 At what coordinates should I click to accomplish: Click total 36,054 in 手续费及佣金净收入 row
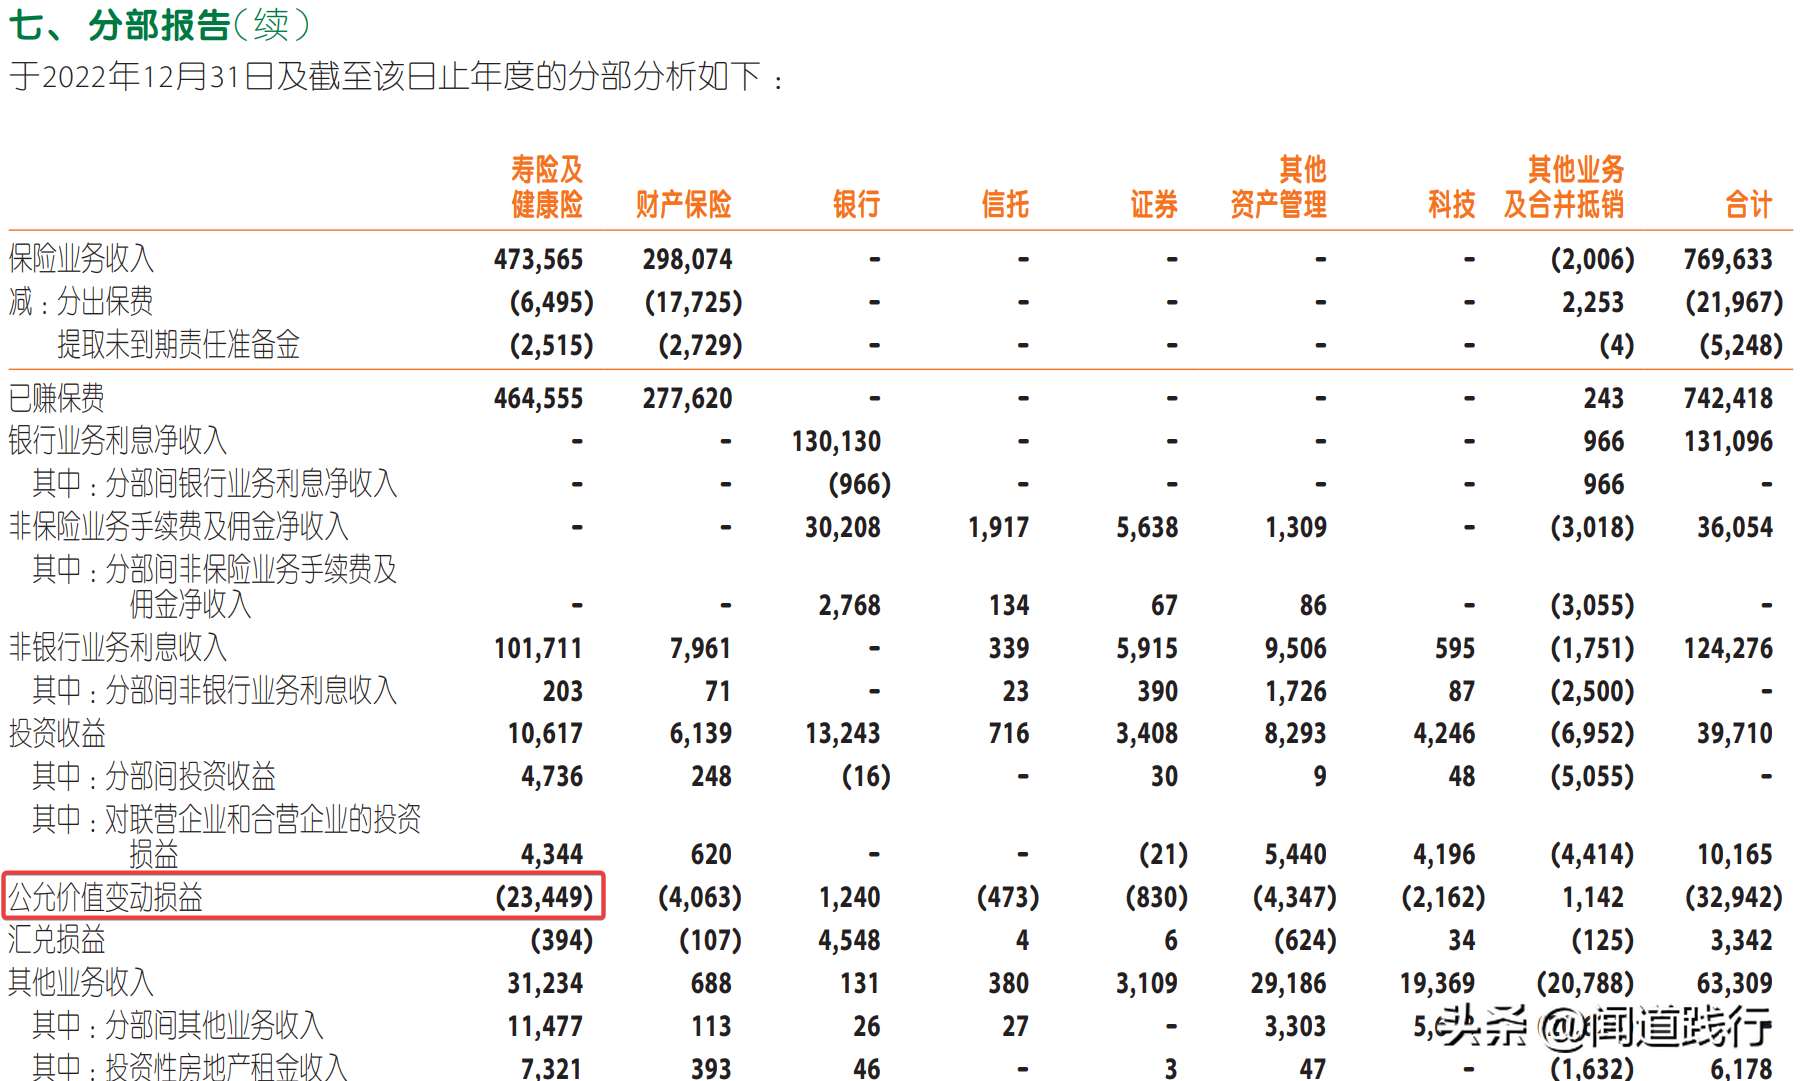(1735, 527)
